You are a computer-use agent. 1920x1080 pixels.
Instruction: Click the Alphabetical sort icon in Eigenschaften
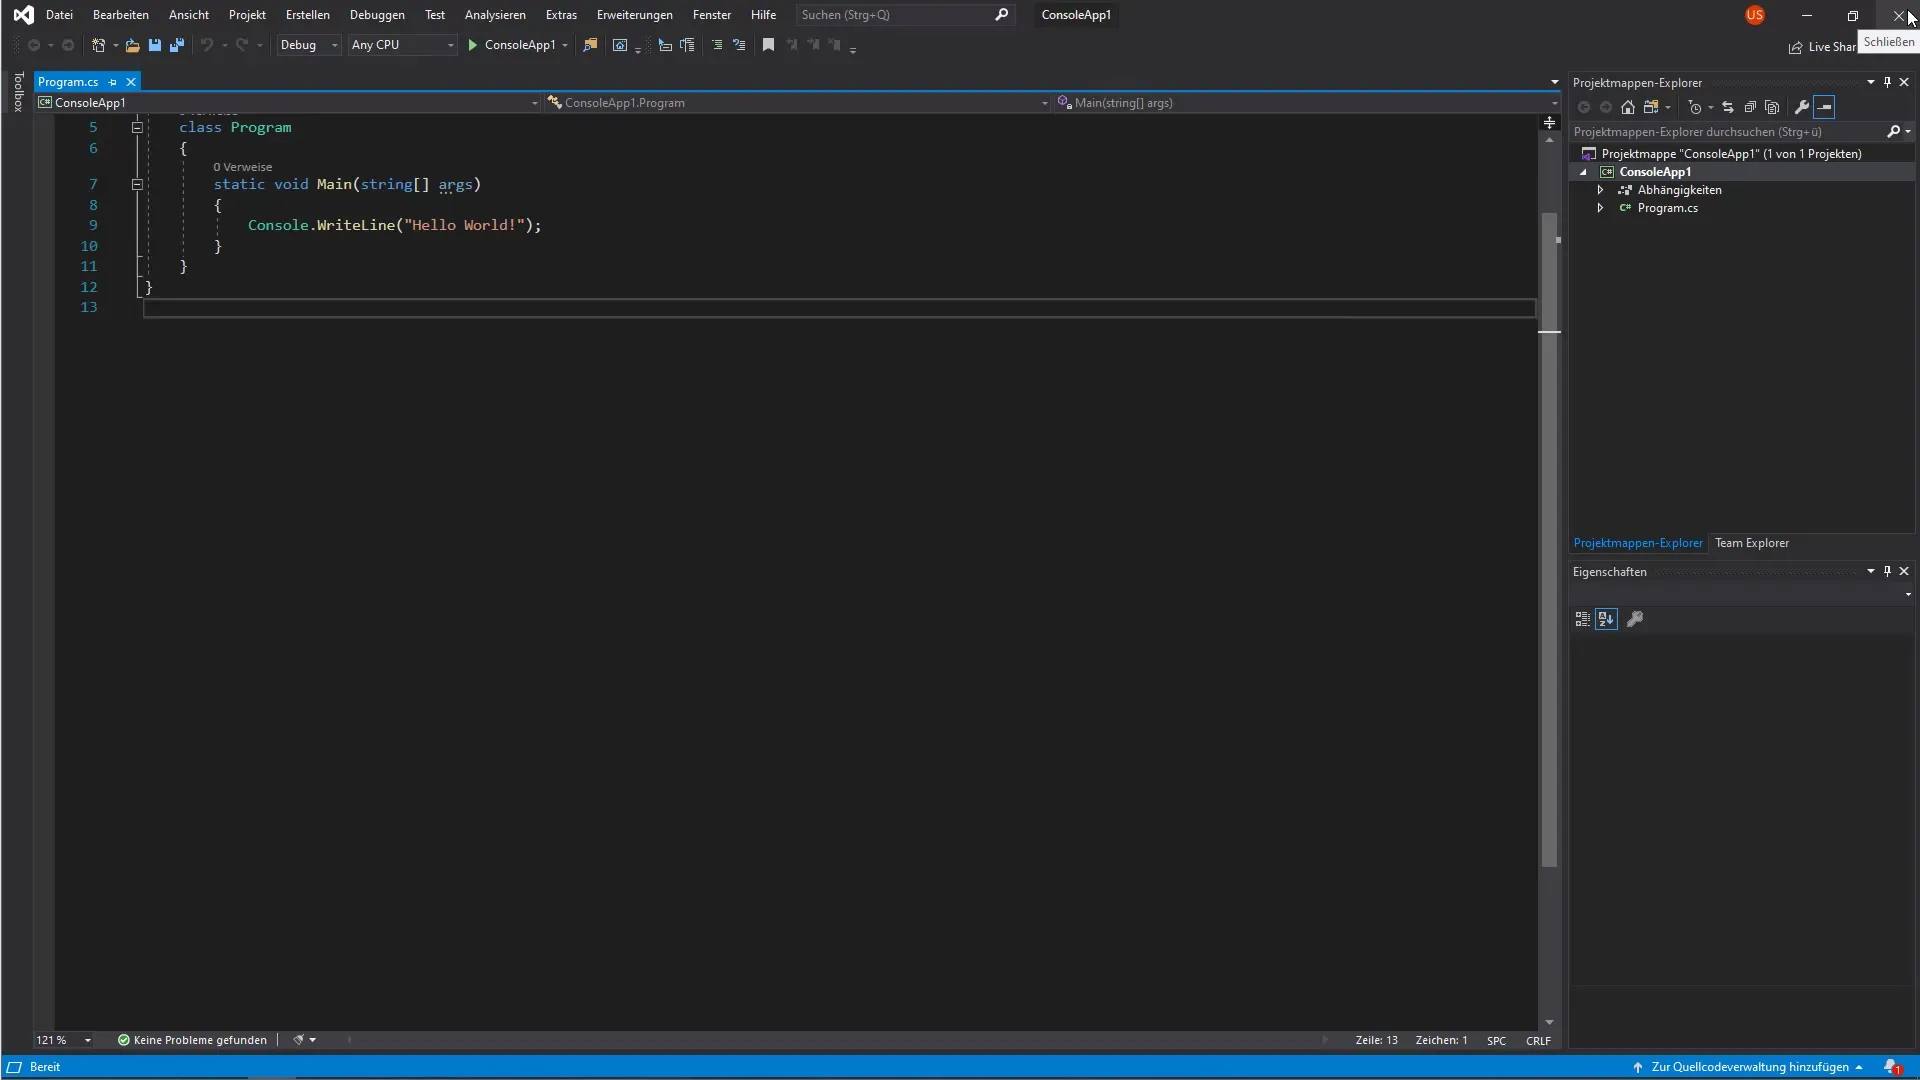click(1606, 619)
